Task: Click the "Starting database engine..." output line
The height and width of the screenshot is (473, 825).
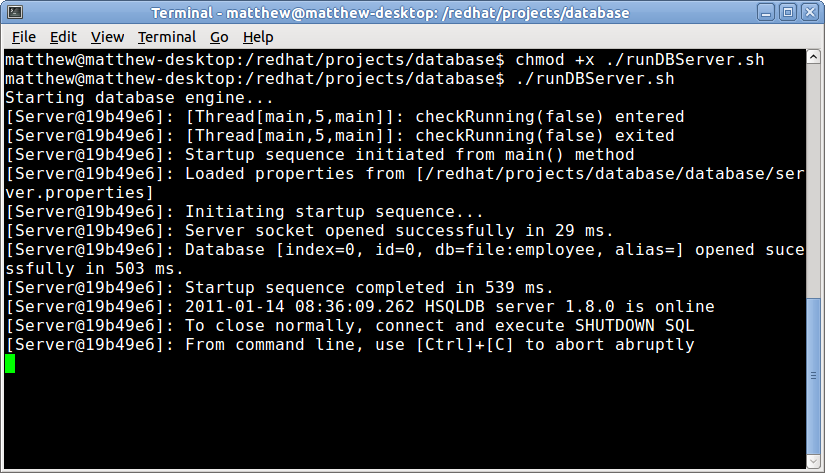Action: coord(139,98)
